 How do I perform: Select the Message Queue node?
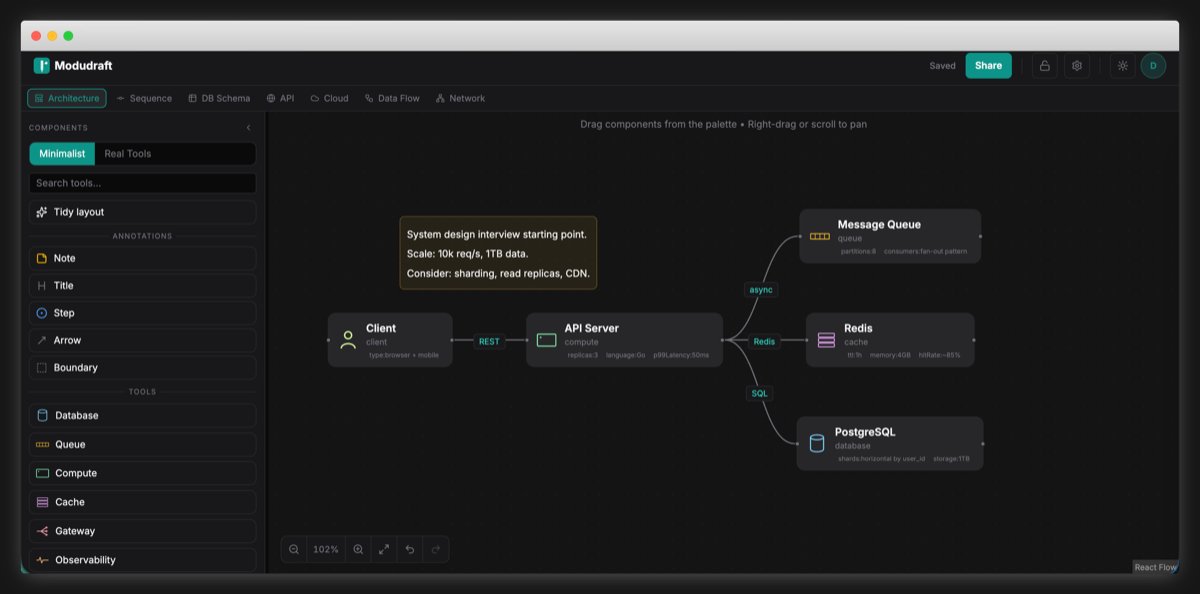890,236
